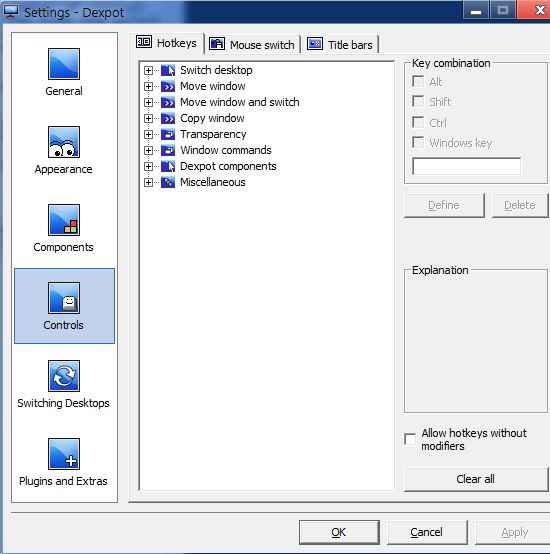
Task: Click the Define button
Action: click(x=444, y=205)
